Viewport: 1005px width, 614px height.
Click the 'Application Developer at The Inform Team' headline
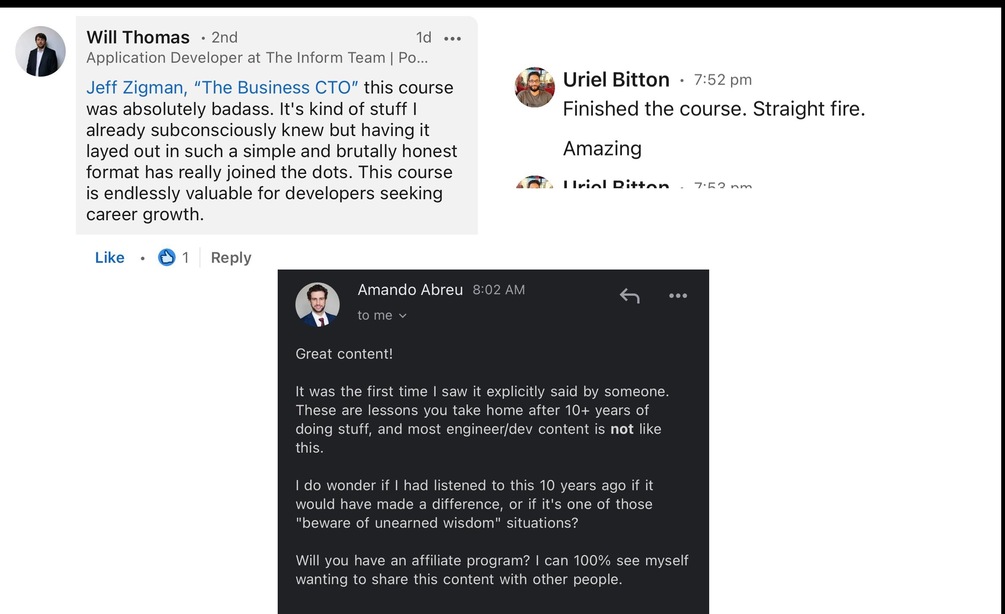coord(257,58)
